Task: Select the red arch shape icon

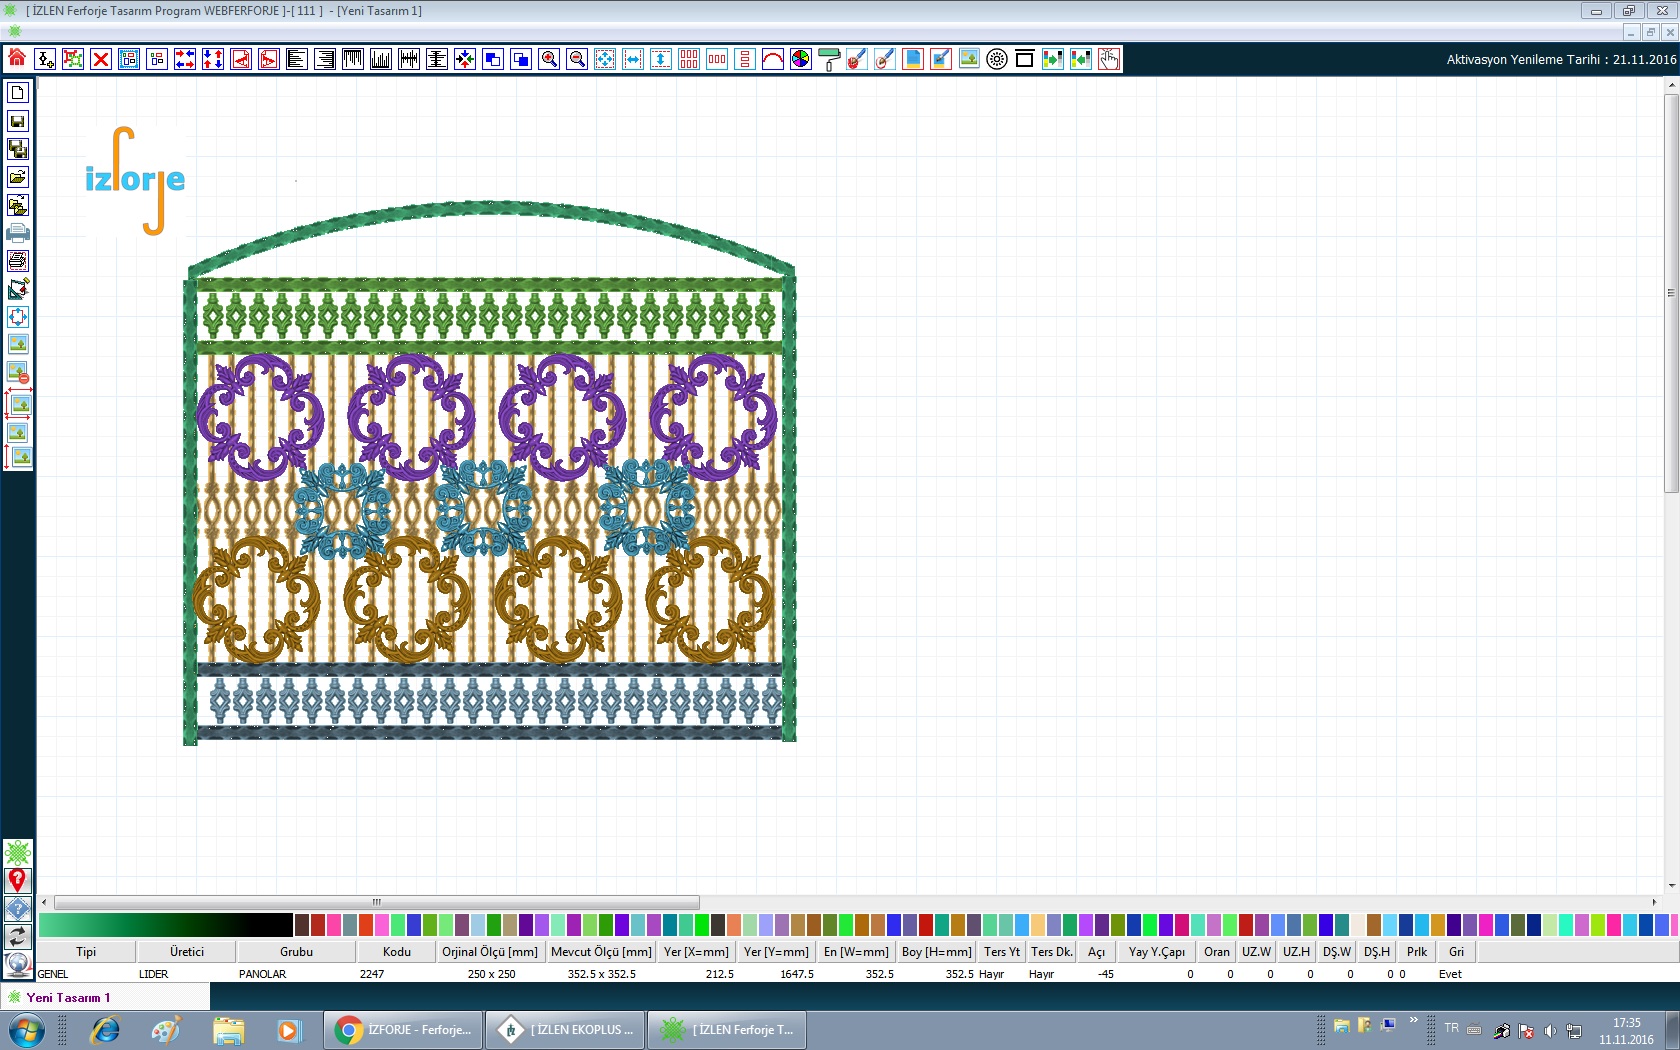Action: click(773, 59)
